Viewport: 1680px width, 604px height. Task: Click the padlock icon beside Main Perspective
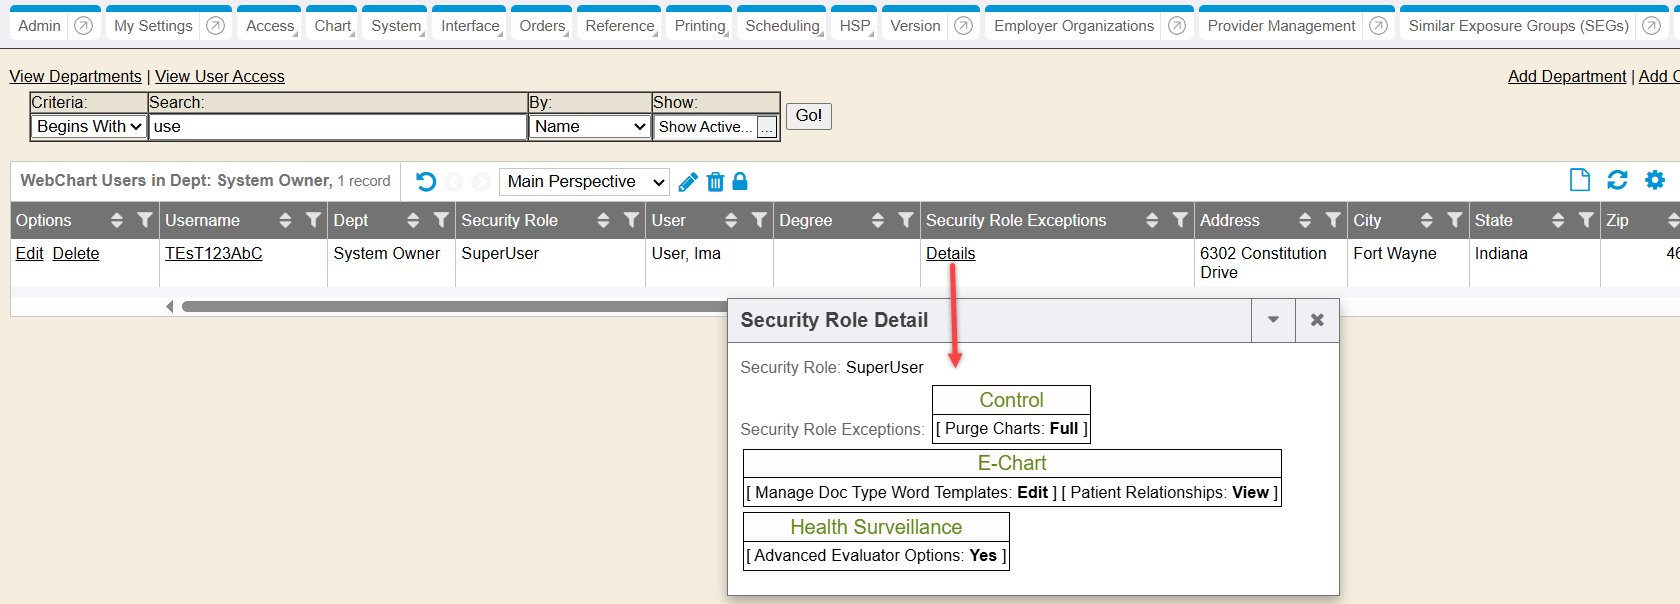[740, 181]
